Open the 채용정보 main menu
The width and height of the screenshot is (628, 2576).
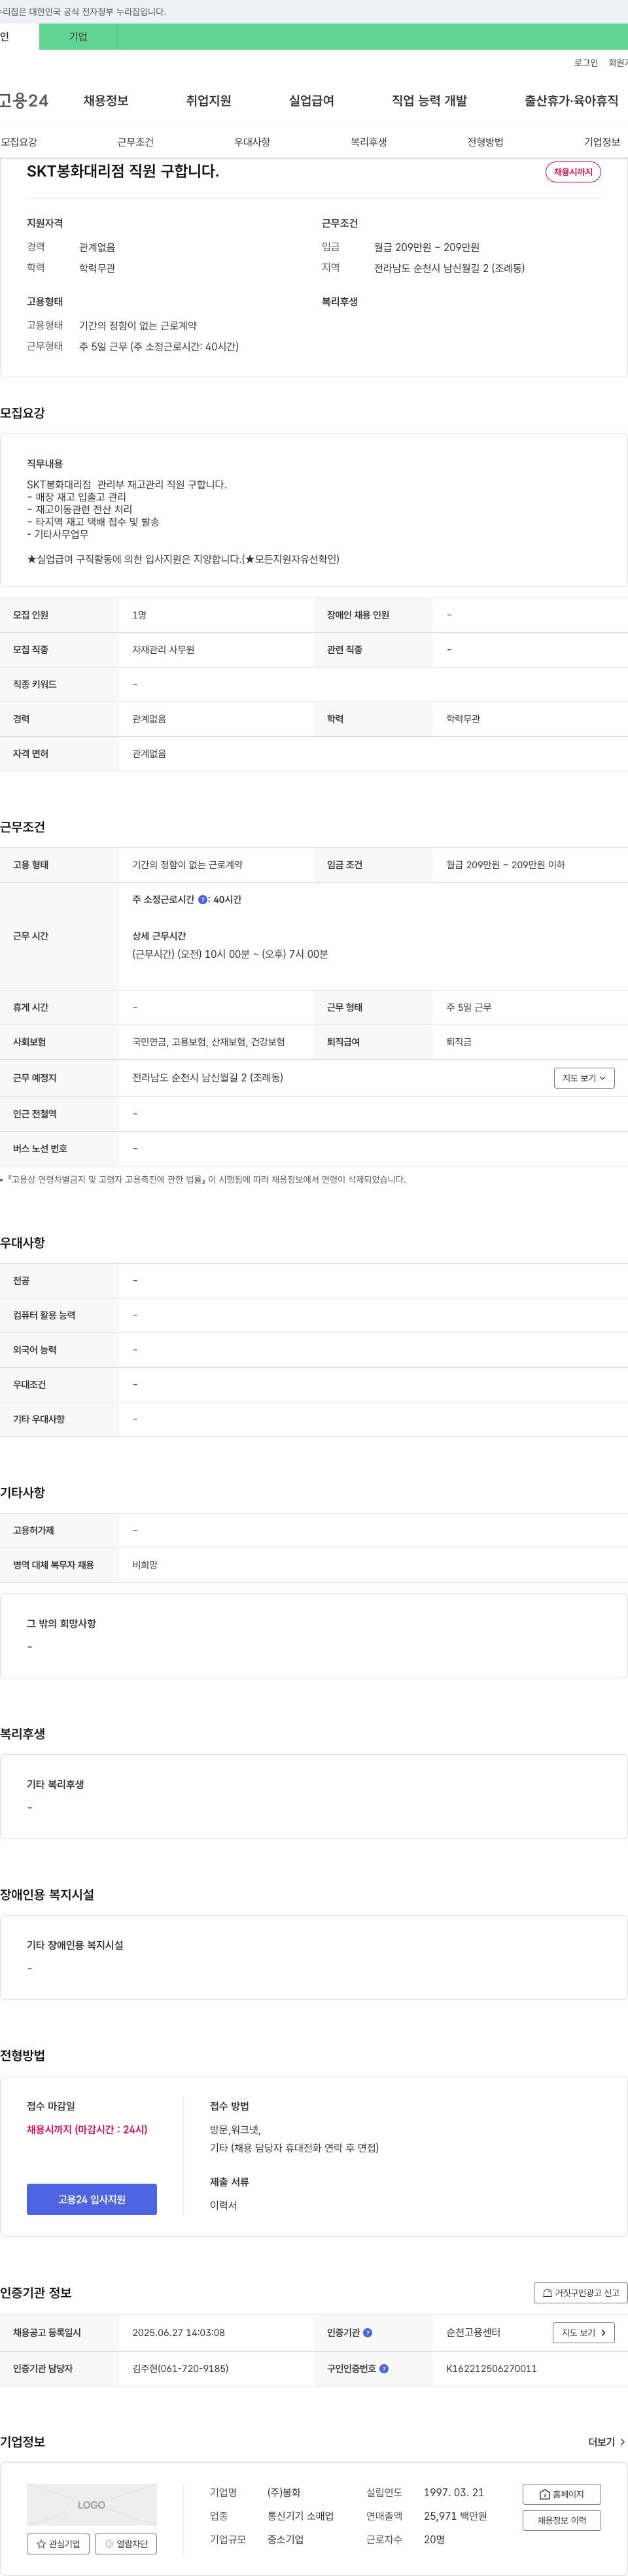pos(106,100)
